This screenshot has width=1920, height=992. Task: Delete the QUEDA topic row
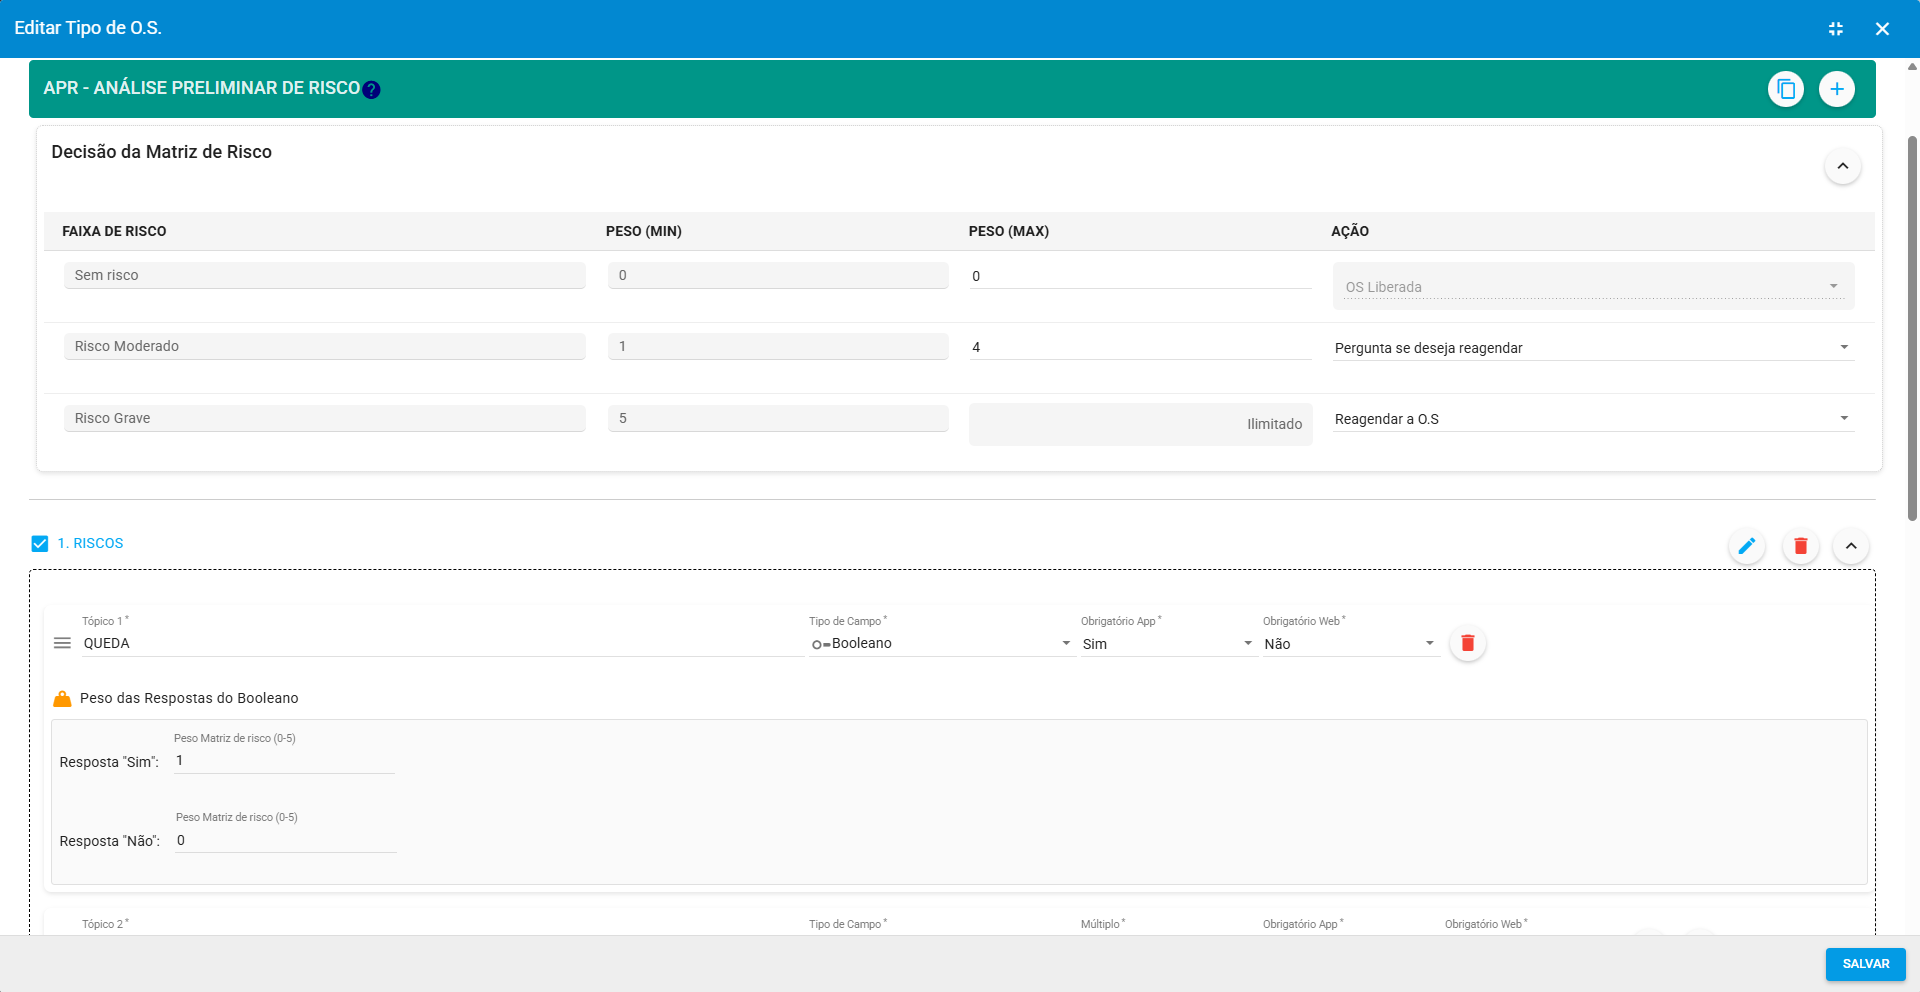coord(1467,643)
